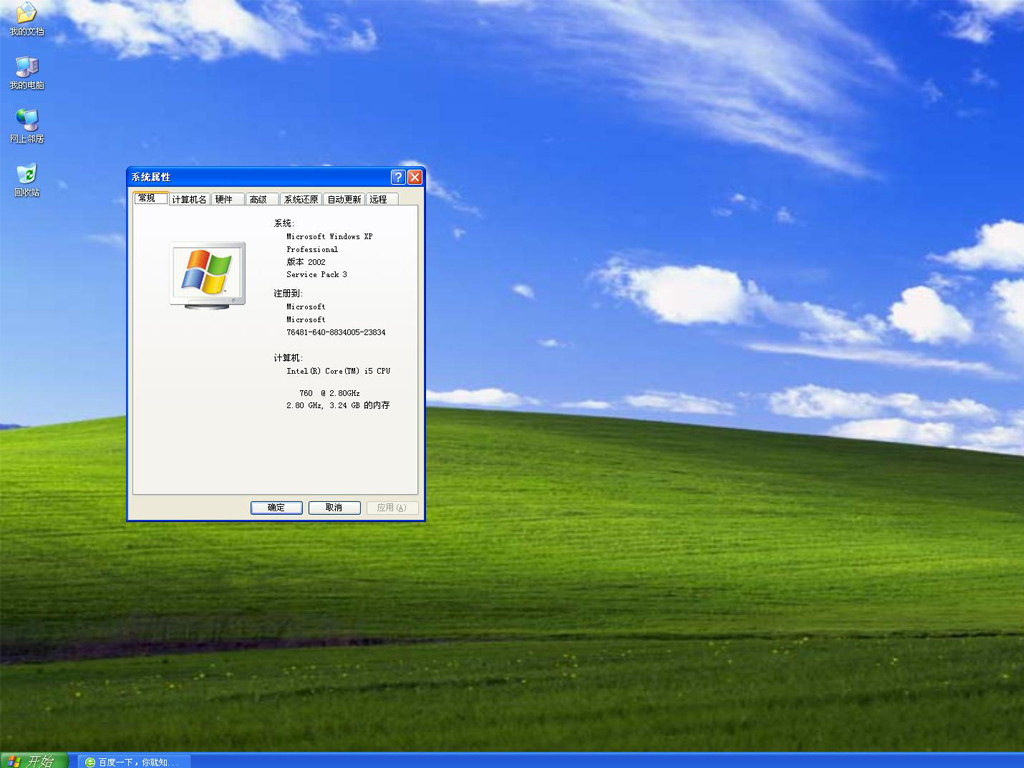Image resolution: width=1024 pixels, height=768 pixels.
Task: Close the 系统属性 dialog window
Action: point(415,177)
